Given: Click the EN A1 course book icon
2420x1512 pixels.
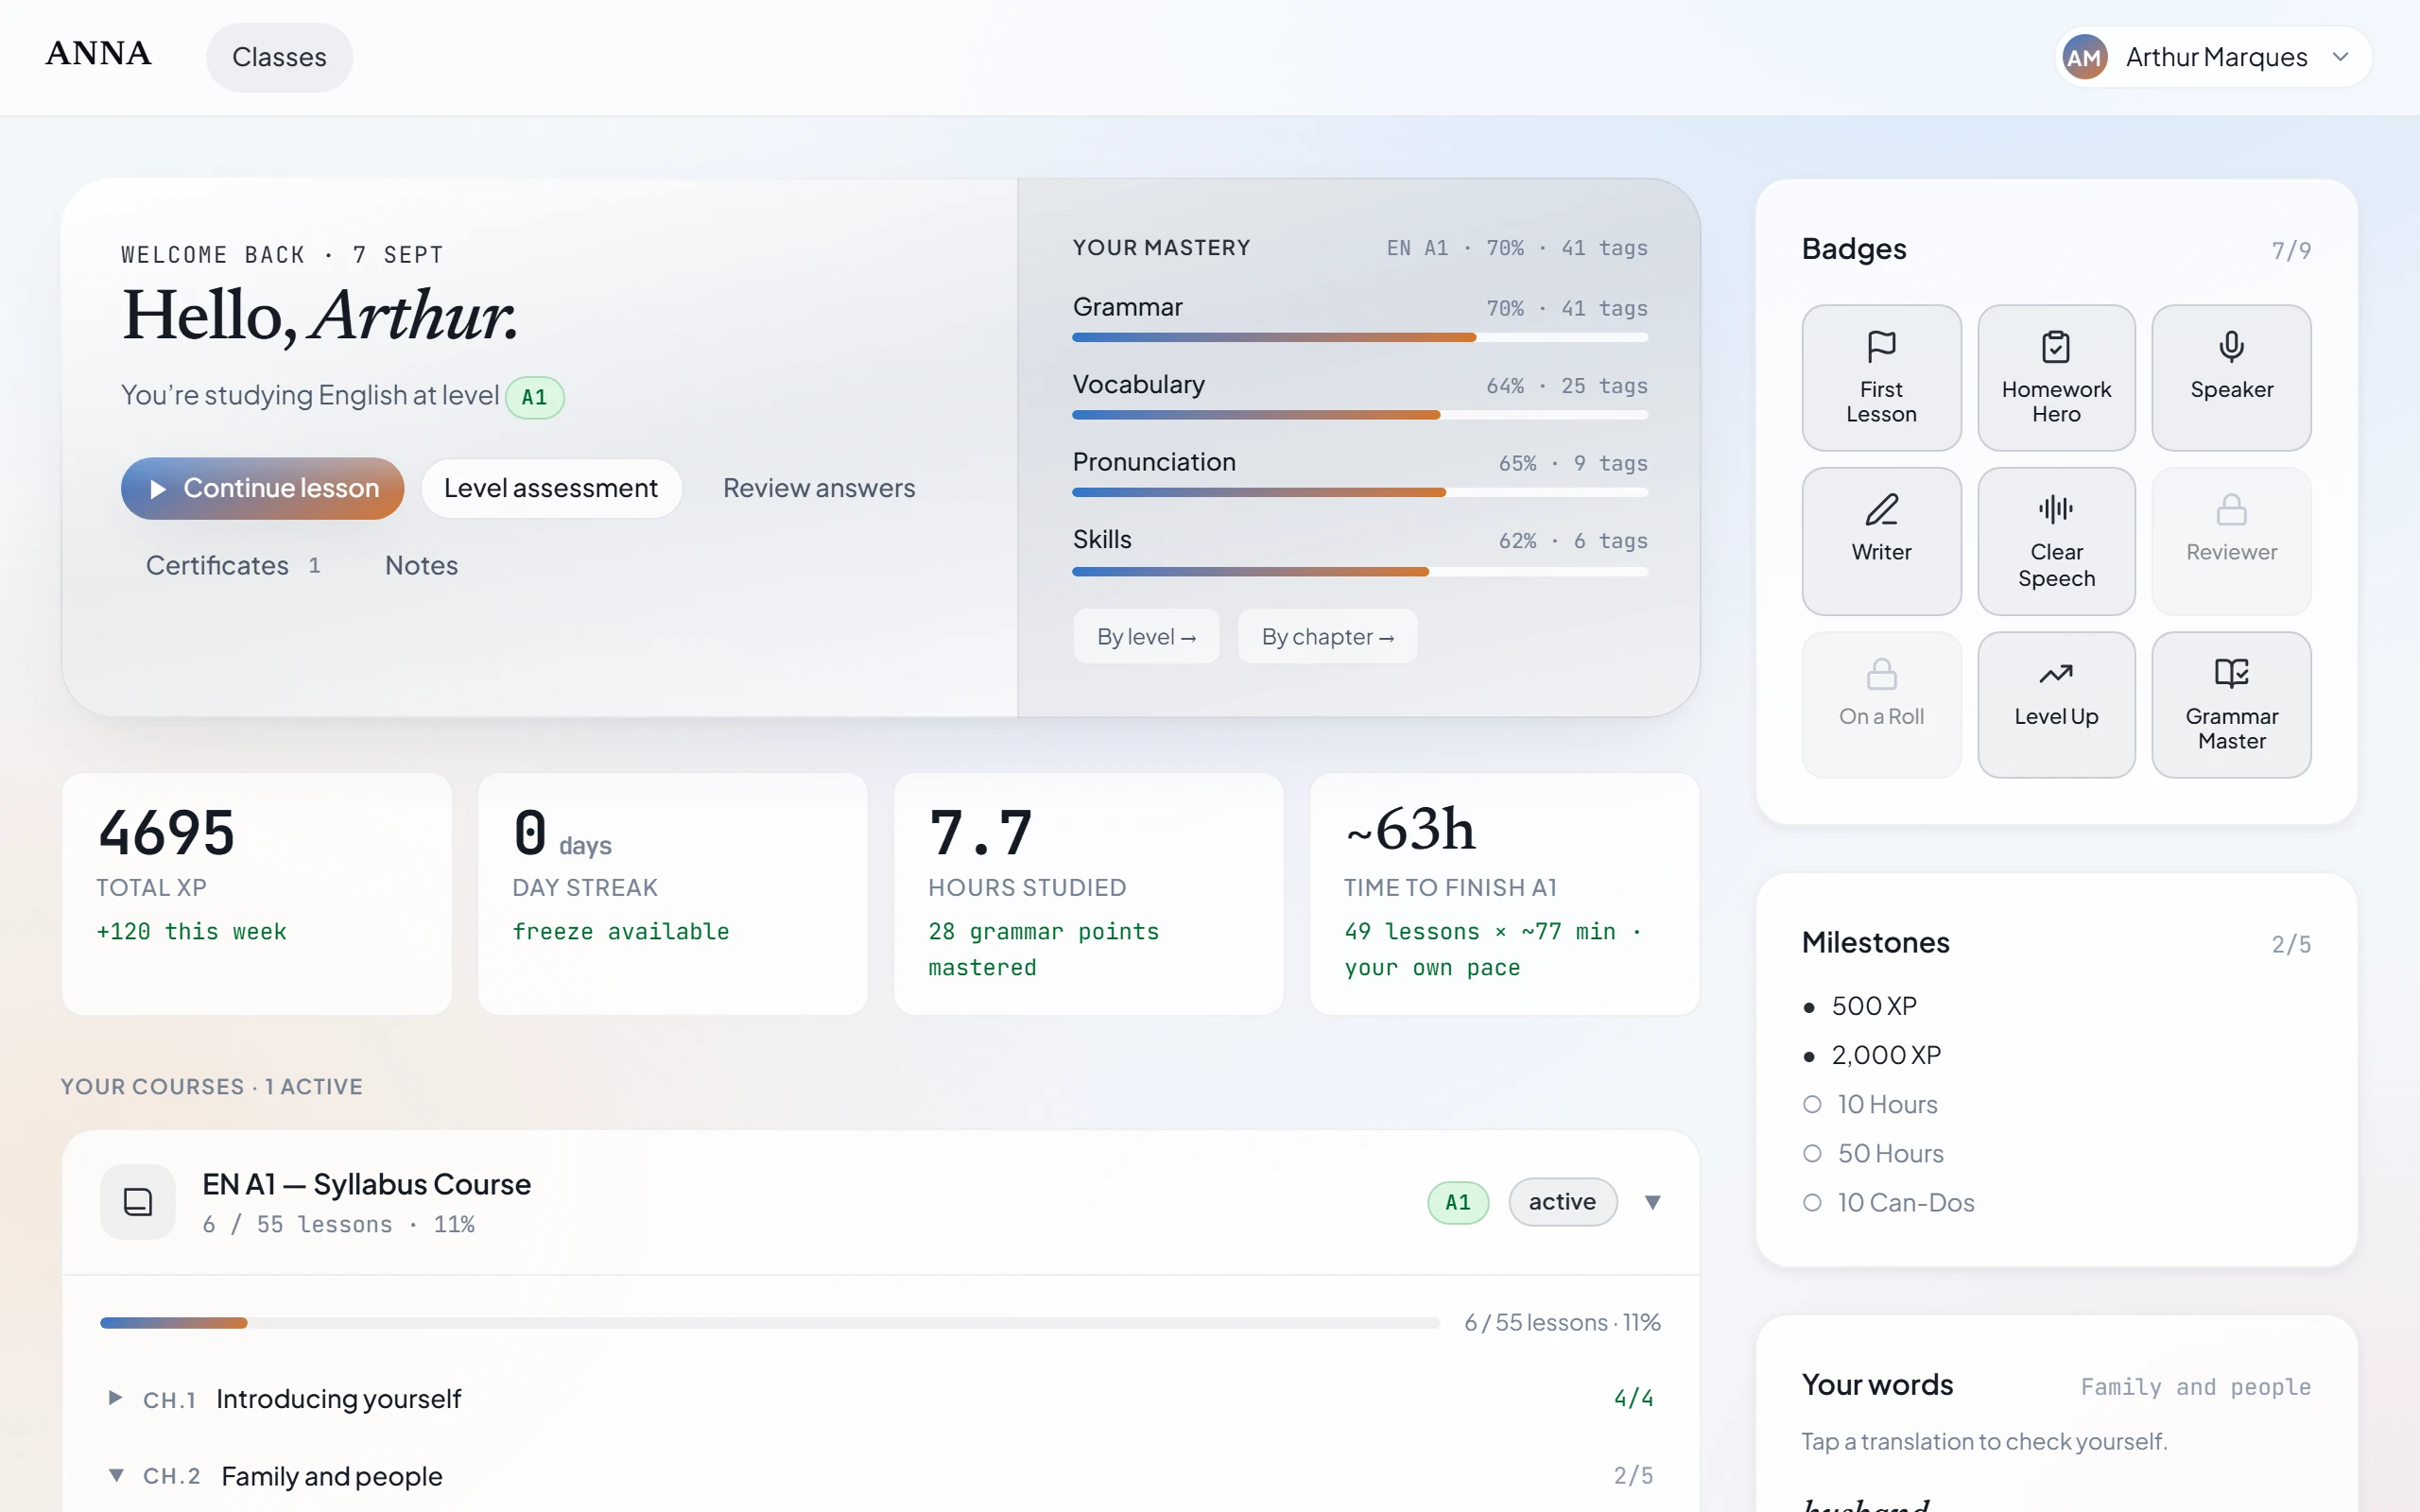Looking at the screenshot, I should pos(138,1202).
